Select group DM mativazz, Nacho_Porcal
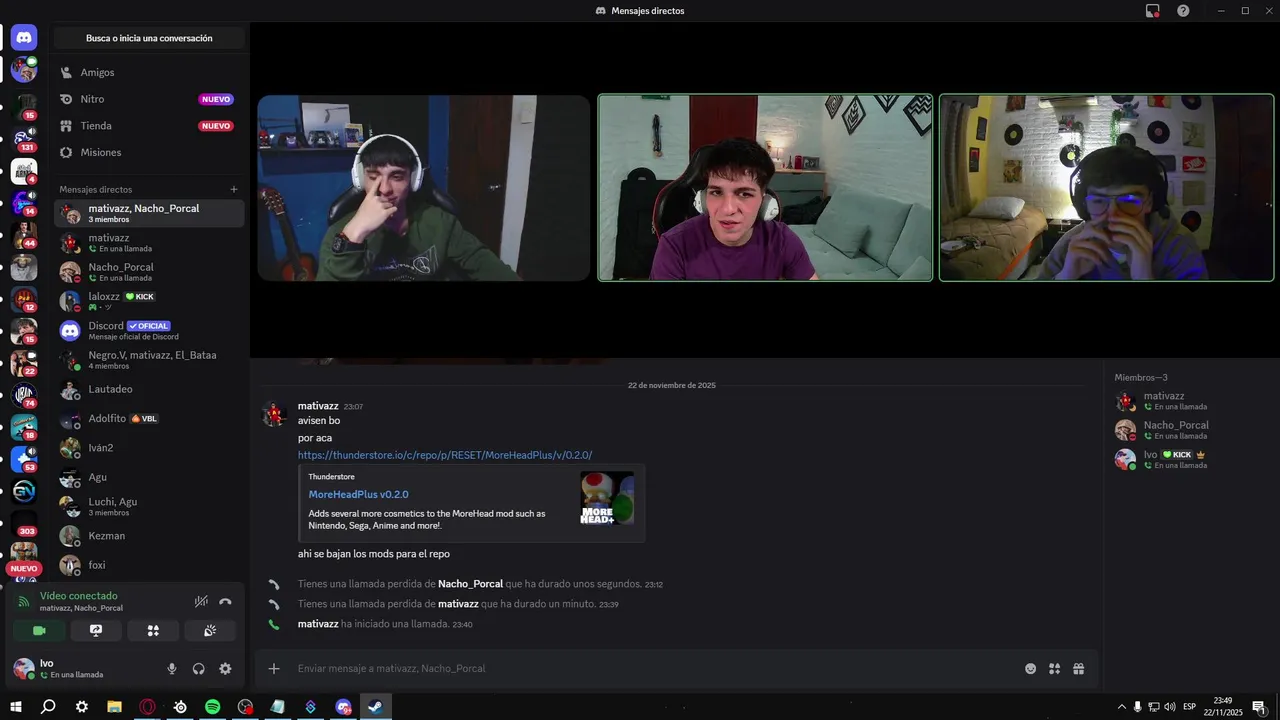1280x720 pixels. (149, 213)
